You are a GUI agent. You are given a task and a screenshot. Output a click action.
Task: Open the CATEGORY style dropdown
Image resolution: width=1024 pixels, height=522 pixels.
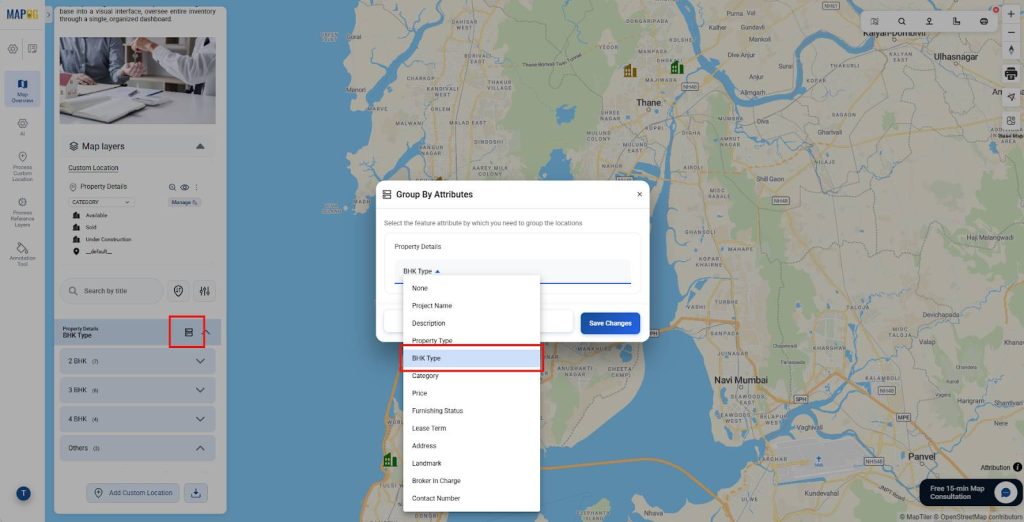tap(101, 203)
